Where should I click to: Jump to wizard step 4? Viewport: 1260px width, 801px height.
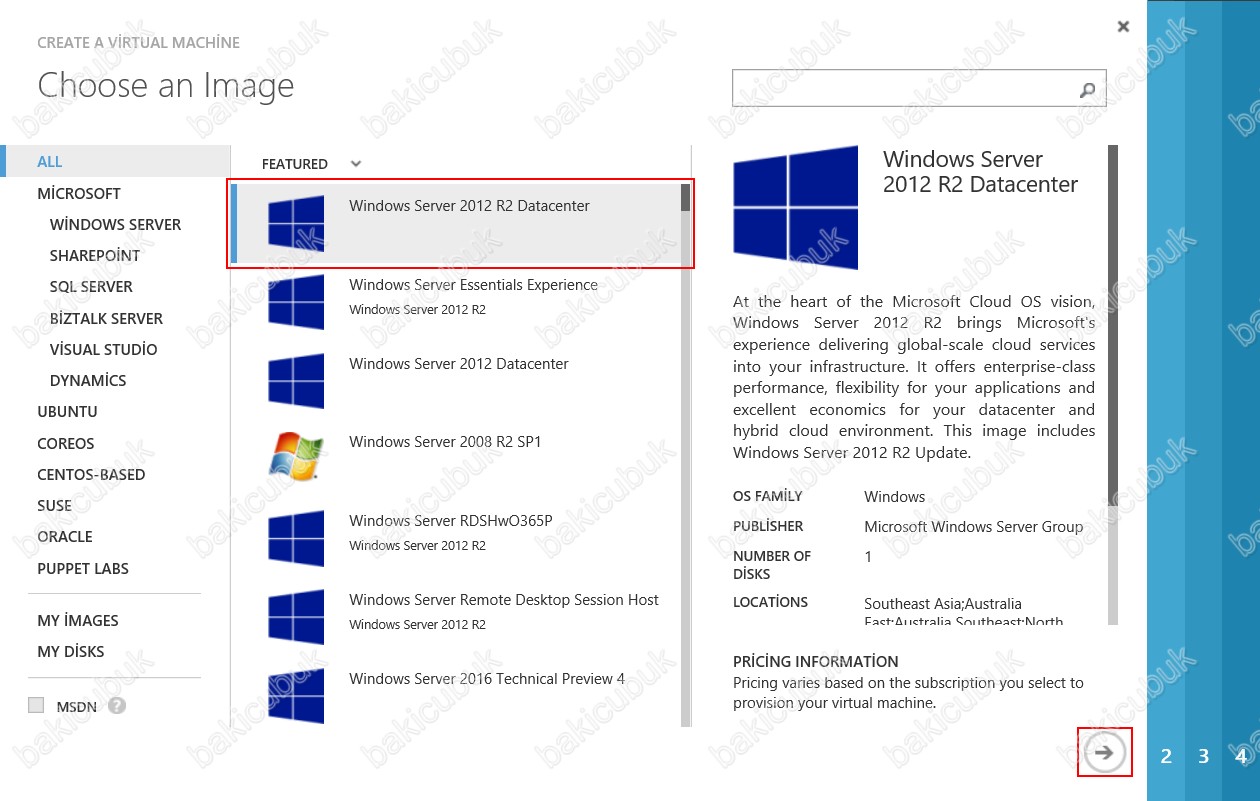click(1241, 756)
